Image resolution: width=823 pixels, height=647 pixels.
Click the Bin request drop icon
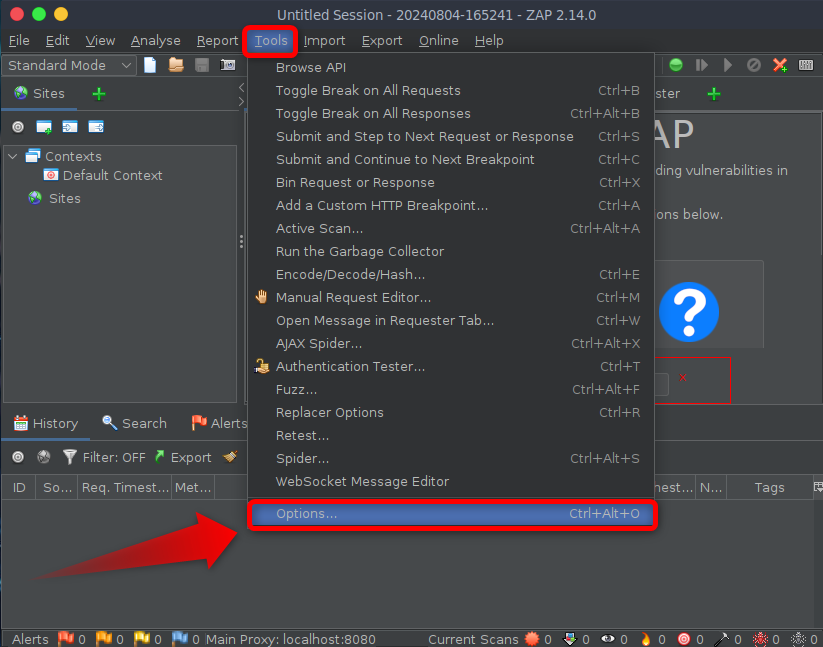(754, 65)
